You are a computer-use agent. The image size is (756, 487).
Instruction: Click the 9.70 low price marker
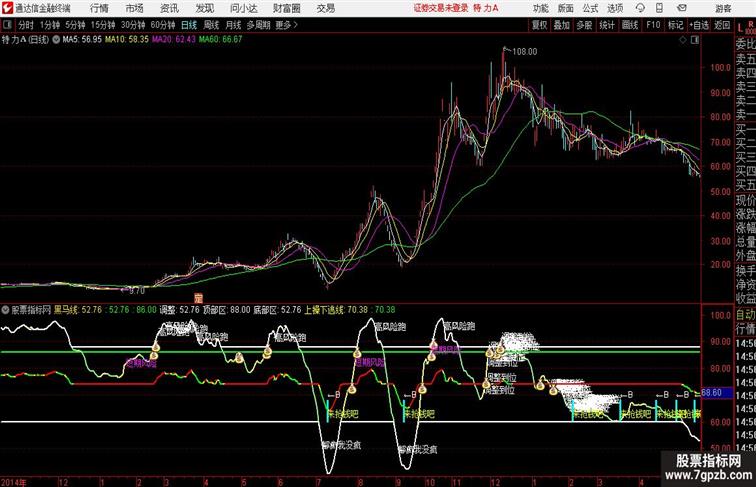tap(137, 291)
